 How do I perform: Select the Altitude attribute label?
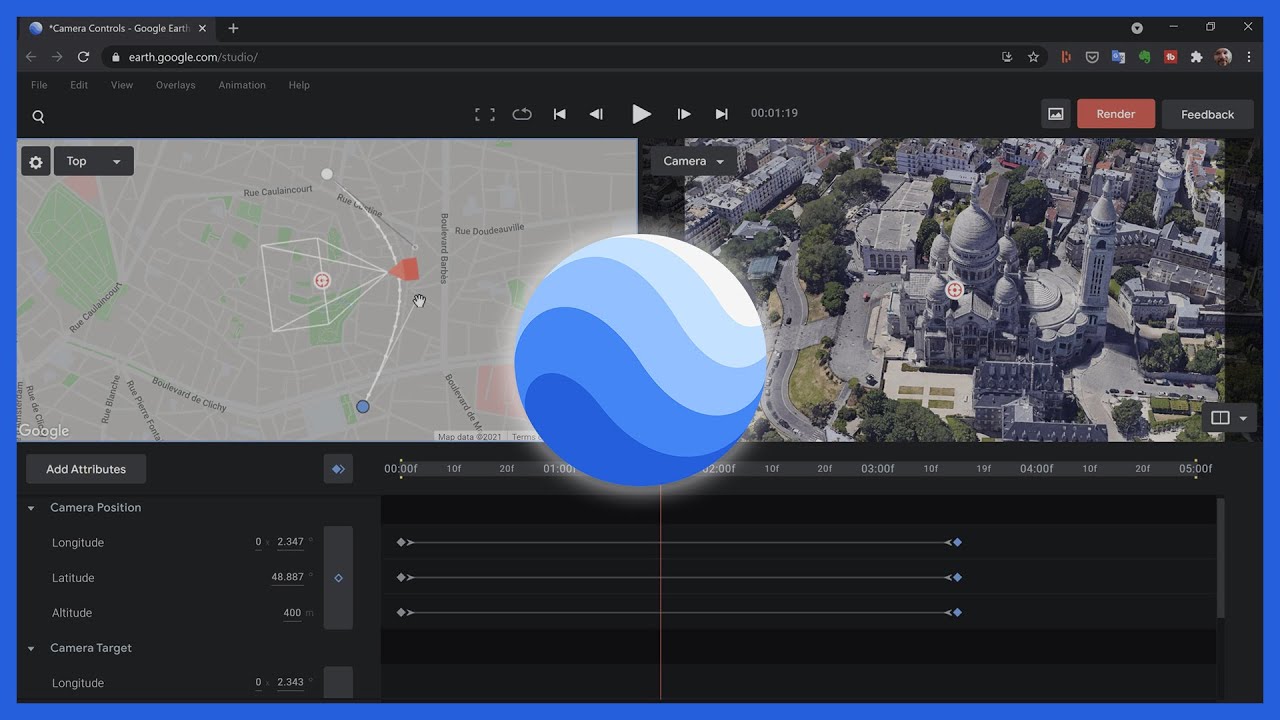[x=72, y=613]
